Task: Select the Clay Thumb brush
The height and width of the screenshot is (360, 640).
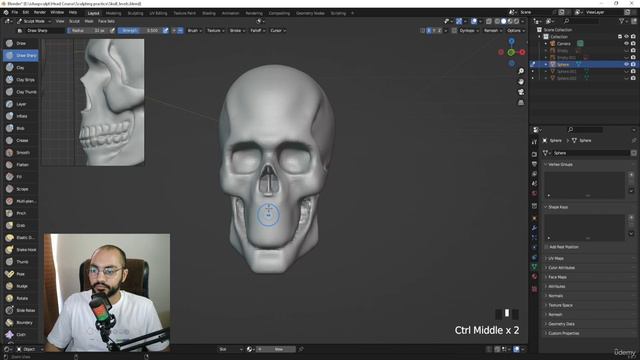Action: pyautogui.click(x=20, y=92)
